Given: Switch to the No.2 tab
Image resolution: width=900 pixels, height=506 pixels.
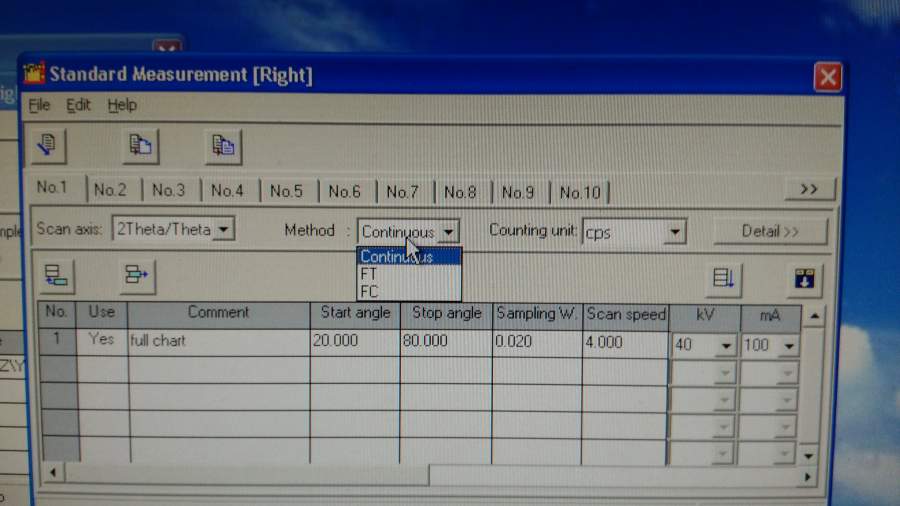Looking at the screenshot, I should click(x=110, y=190).
